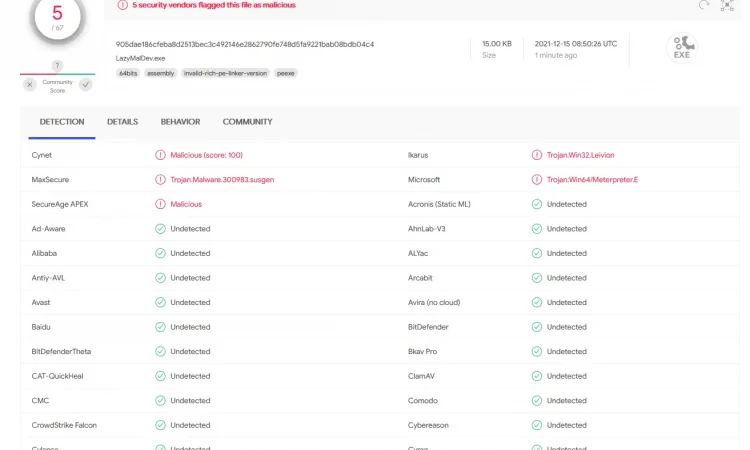This screenshot has width=750, height=450.
Task: Click the Alibaba undetected check icon
Action: 160,253
